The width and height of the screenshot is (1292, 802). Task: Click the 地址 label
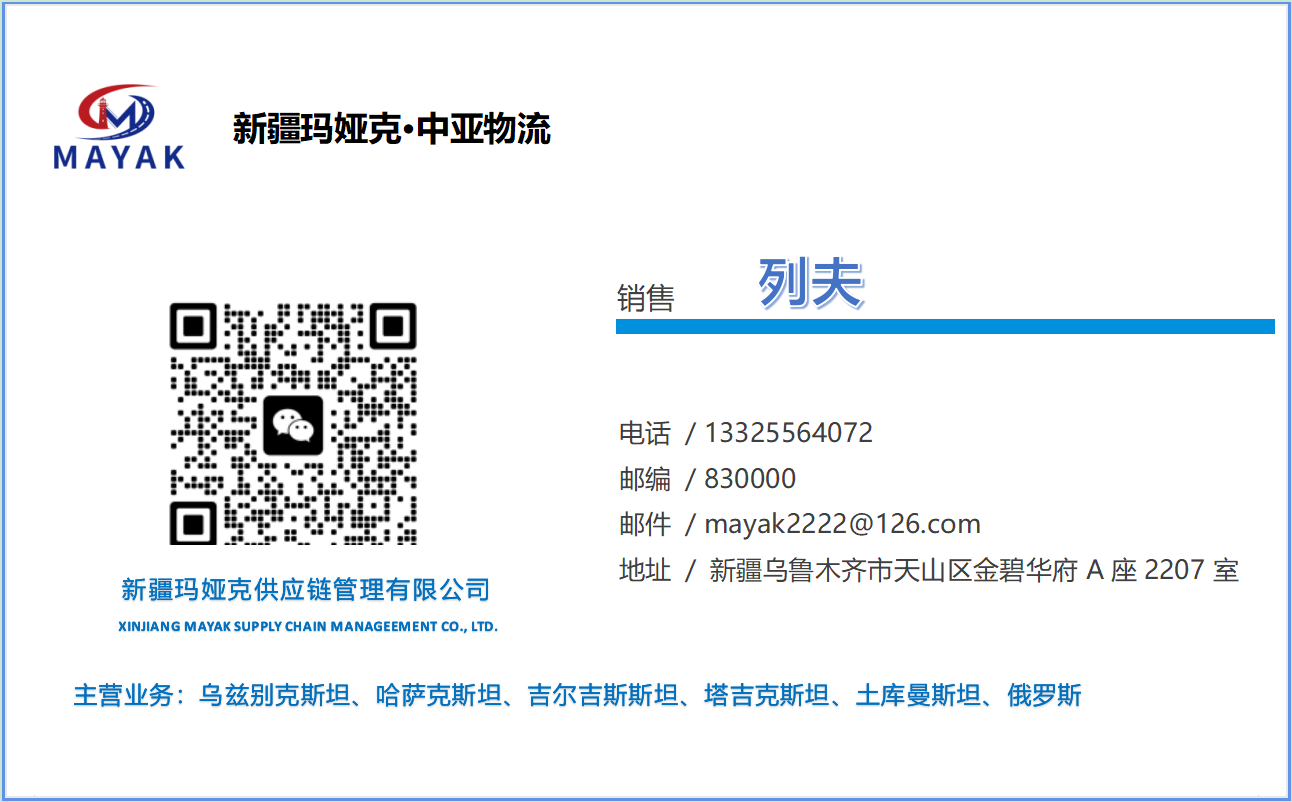tap(645, 571)
